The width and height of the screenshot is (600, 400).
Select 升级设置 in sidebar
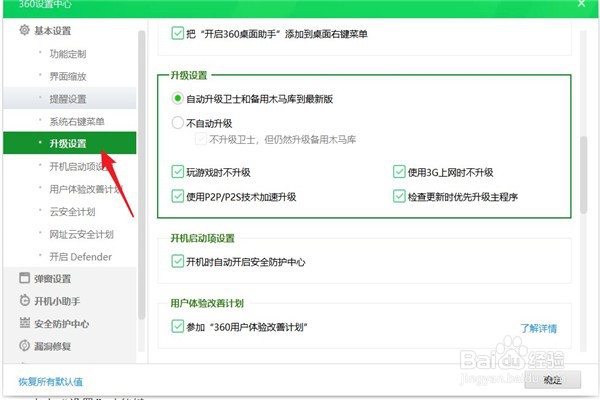point(70,143)
